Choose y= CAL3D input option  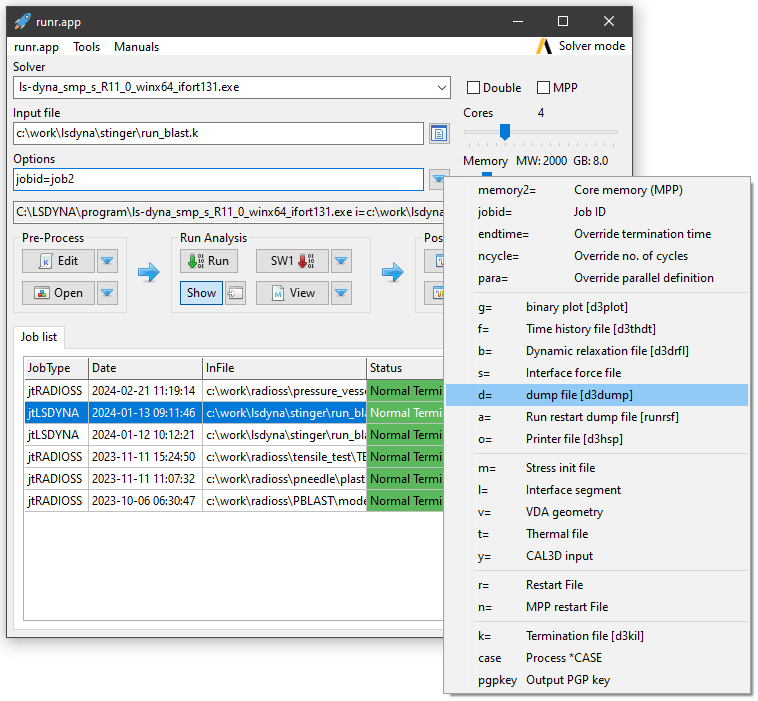597,556
